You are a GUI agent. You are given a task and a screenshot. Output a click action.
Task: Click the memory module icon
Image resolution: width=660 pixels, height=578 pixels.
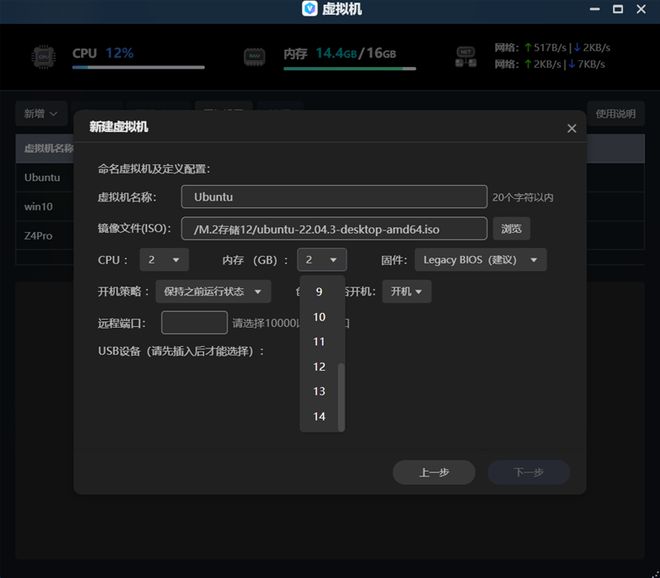pyautogui.click(x=255, y=57)
